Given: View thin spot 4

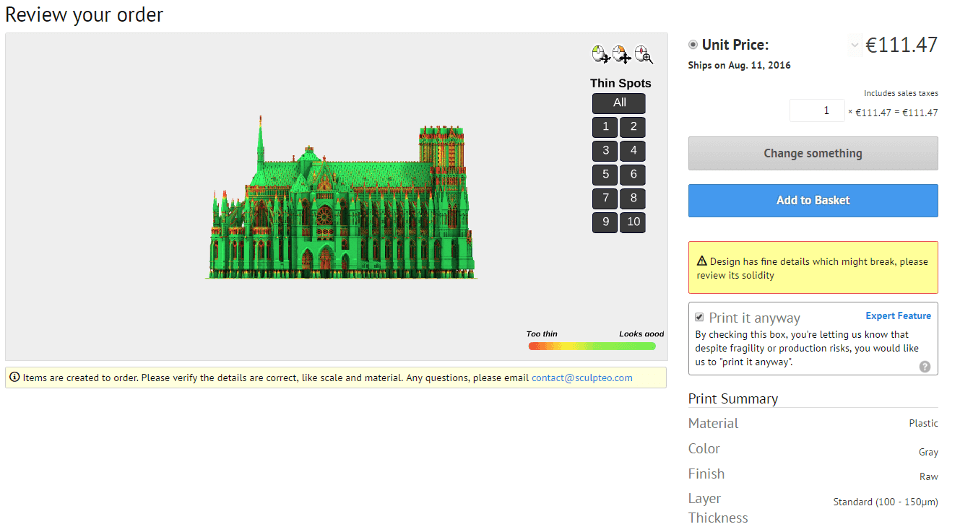Looking at the screenshot, I should click(x=632, y=151).
